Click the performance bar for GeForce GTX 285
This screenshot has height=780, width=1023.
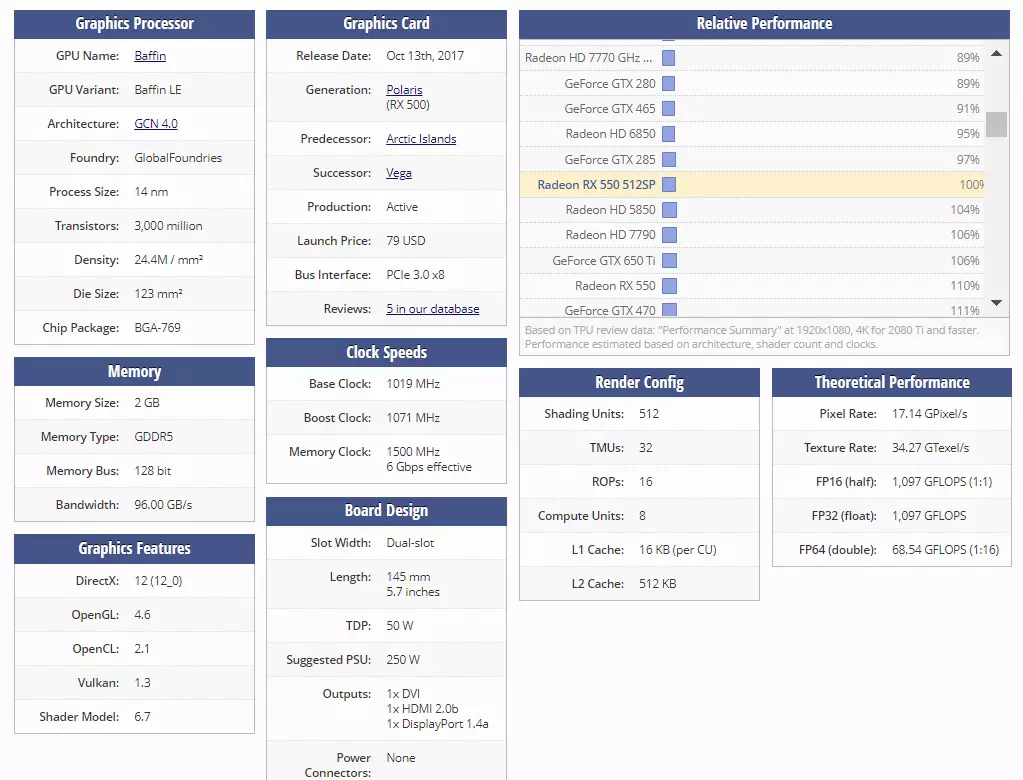click(x=668, y=160)
